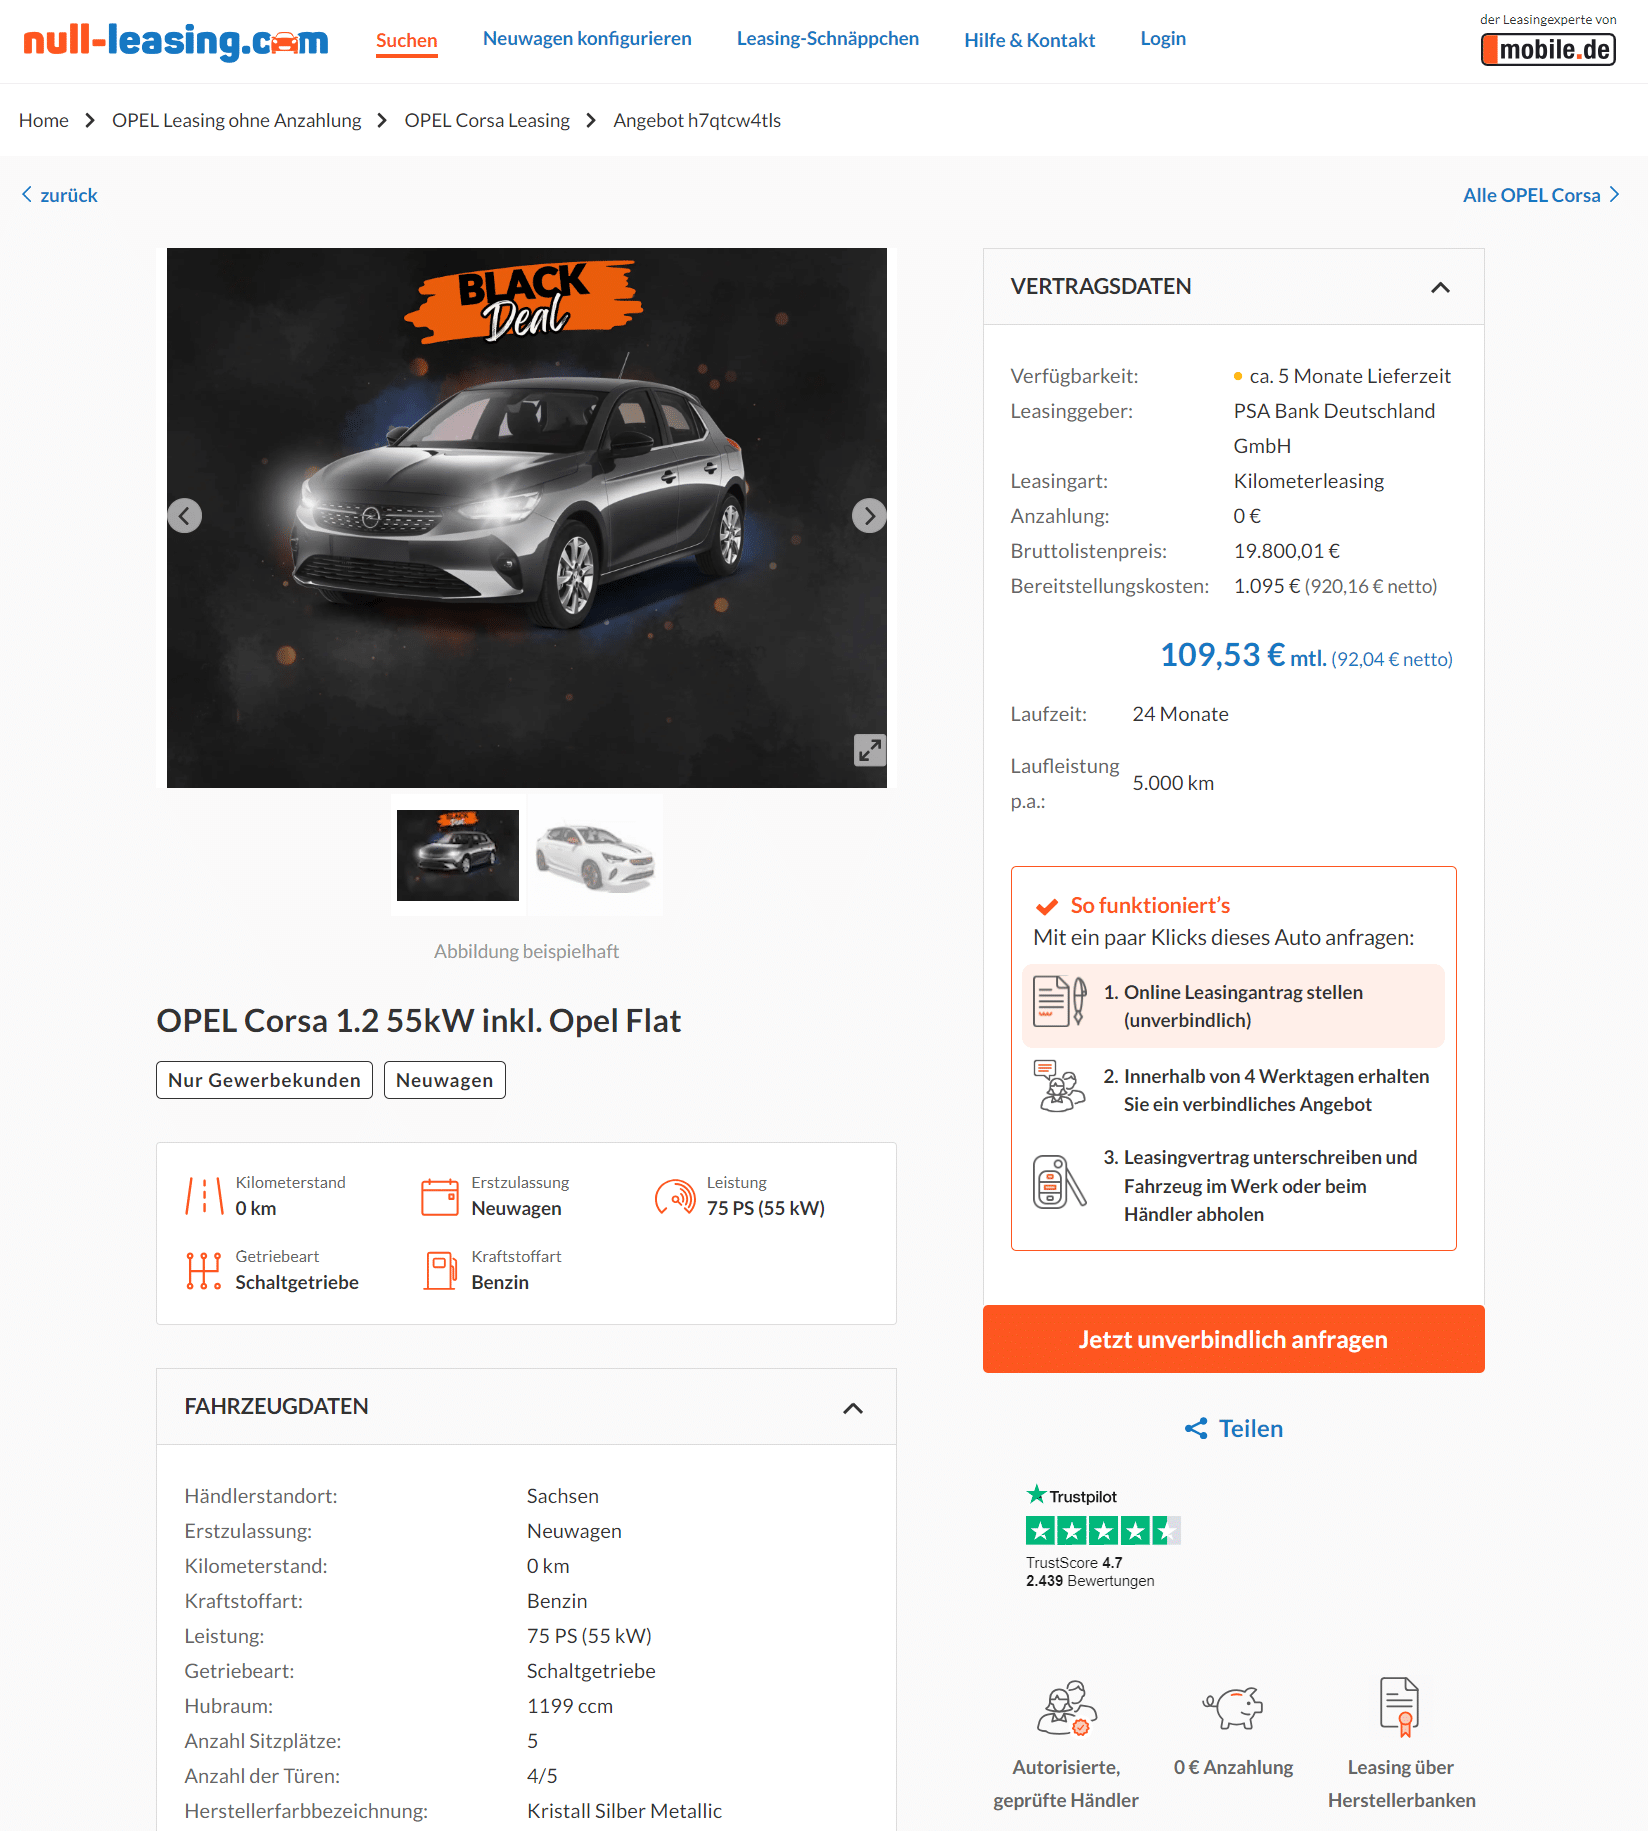Screen dimensions: 1648x1831
Task: Collapse the VERTRAGSDATEN section
Action: (1440, 288)
